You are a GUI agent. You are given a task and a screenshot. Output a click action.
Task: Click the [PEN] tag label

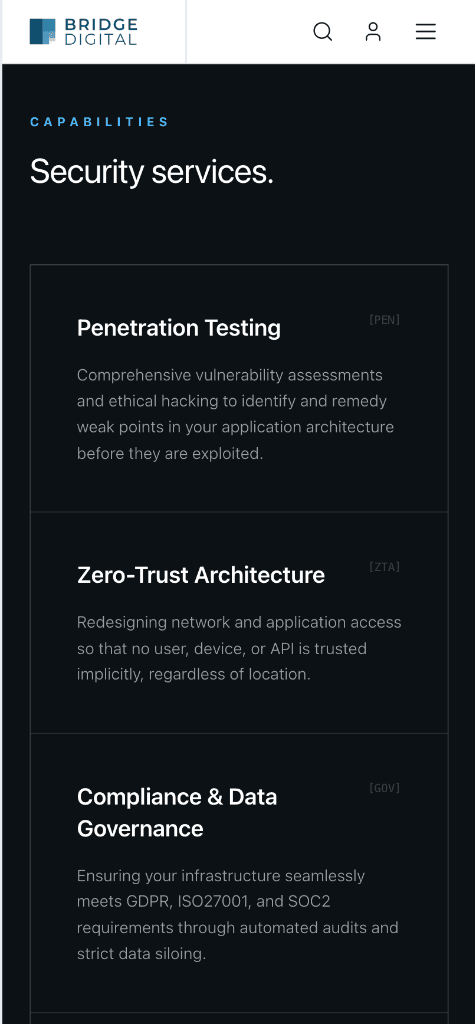click(384, 320)
